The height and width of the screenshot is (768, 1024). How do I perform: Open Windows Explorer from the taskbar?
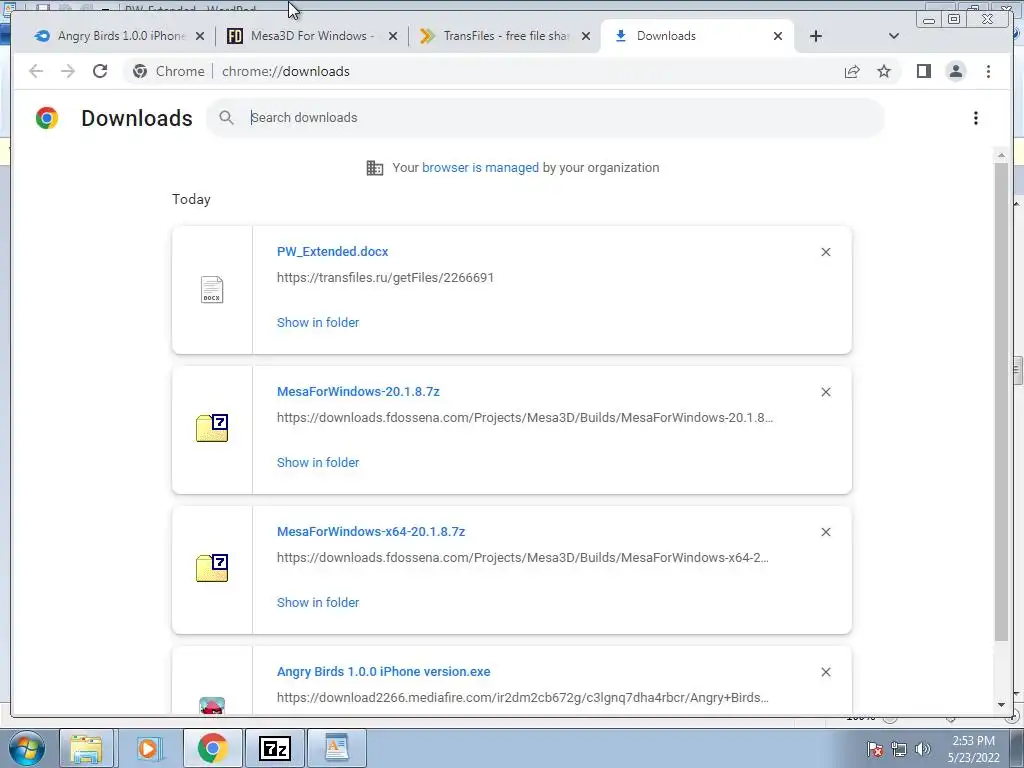(86, 748)
